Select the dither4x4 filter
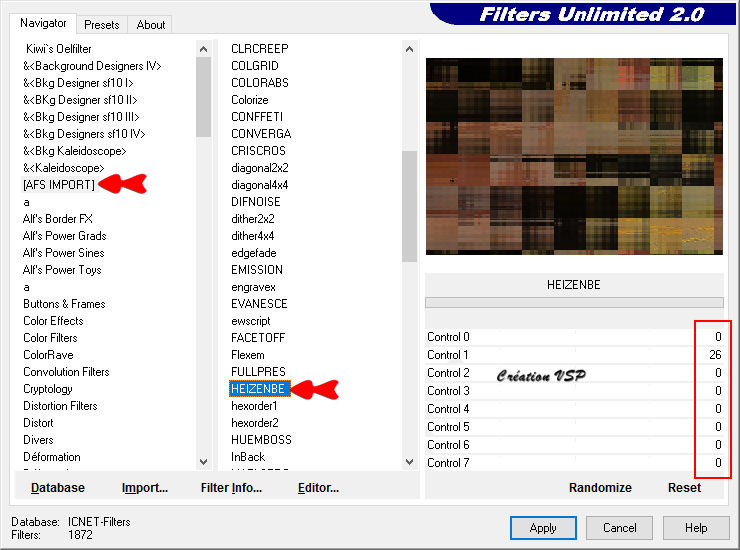Screen dimensions: 740x550 coord(252,236)
